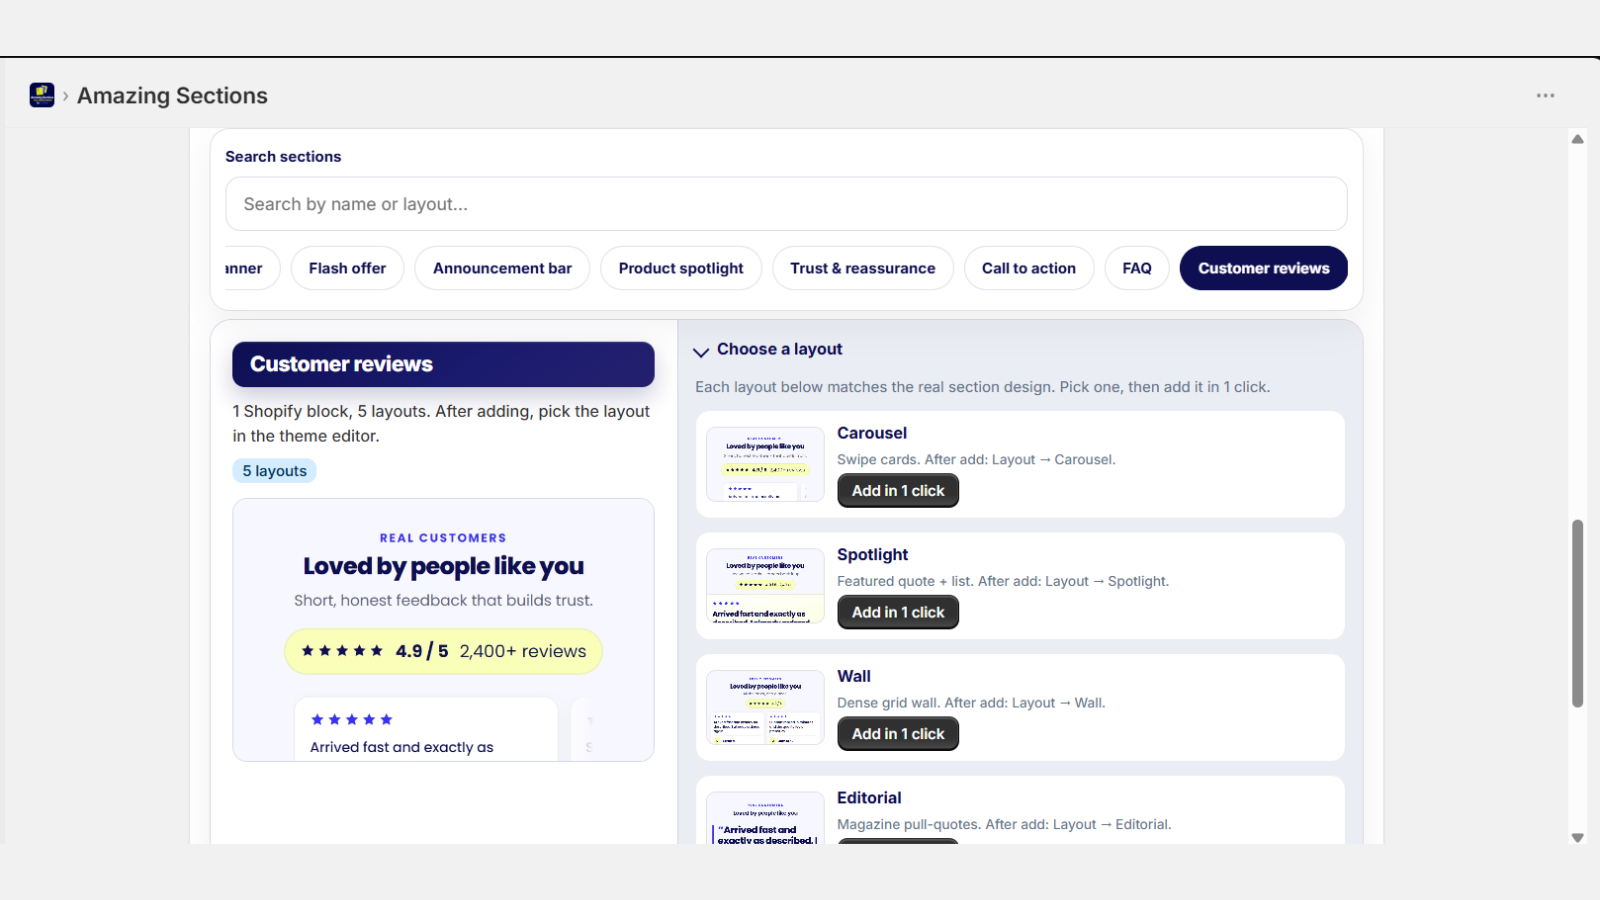Click the Arrived fast and exactly as review card
Screen dimensions: 1600x900
click(426, 729)
